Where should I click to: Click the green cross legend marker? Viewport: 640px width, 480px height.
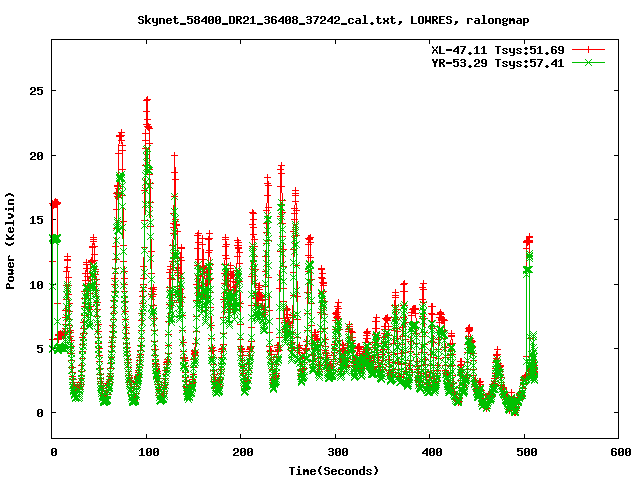tap(588, 63)
